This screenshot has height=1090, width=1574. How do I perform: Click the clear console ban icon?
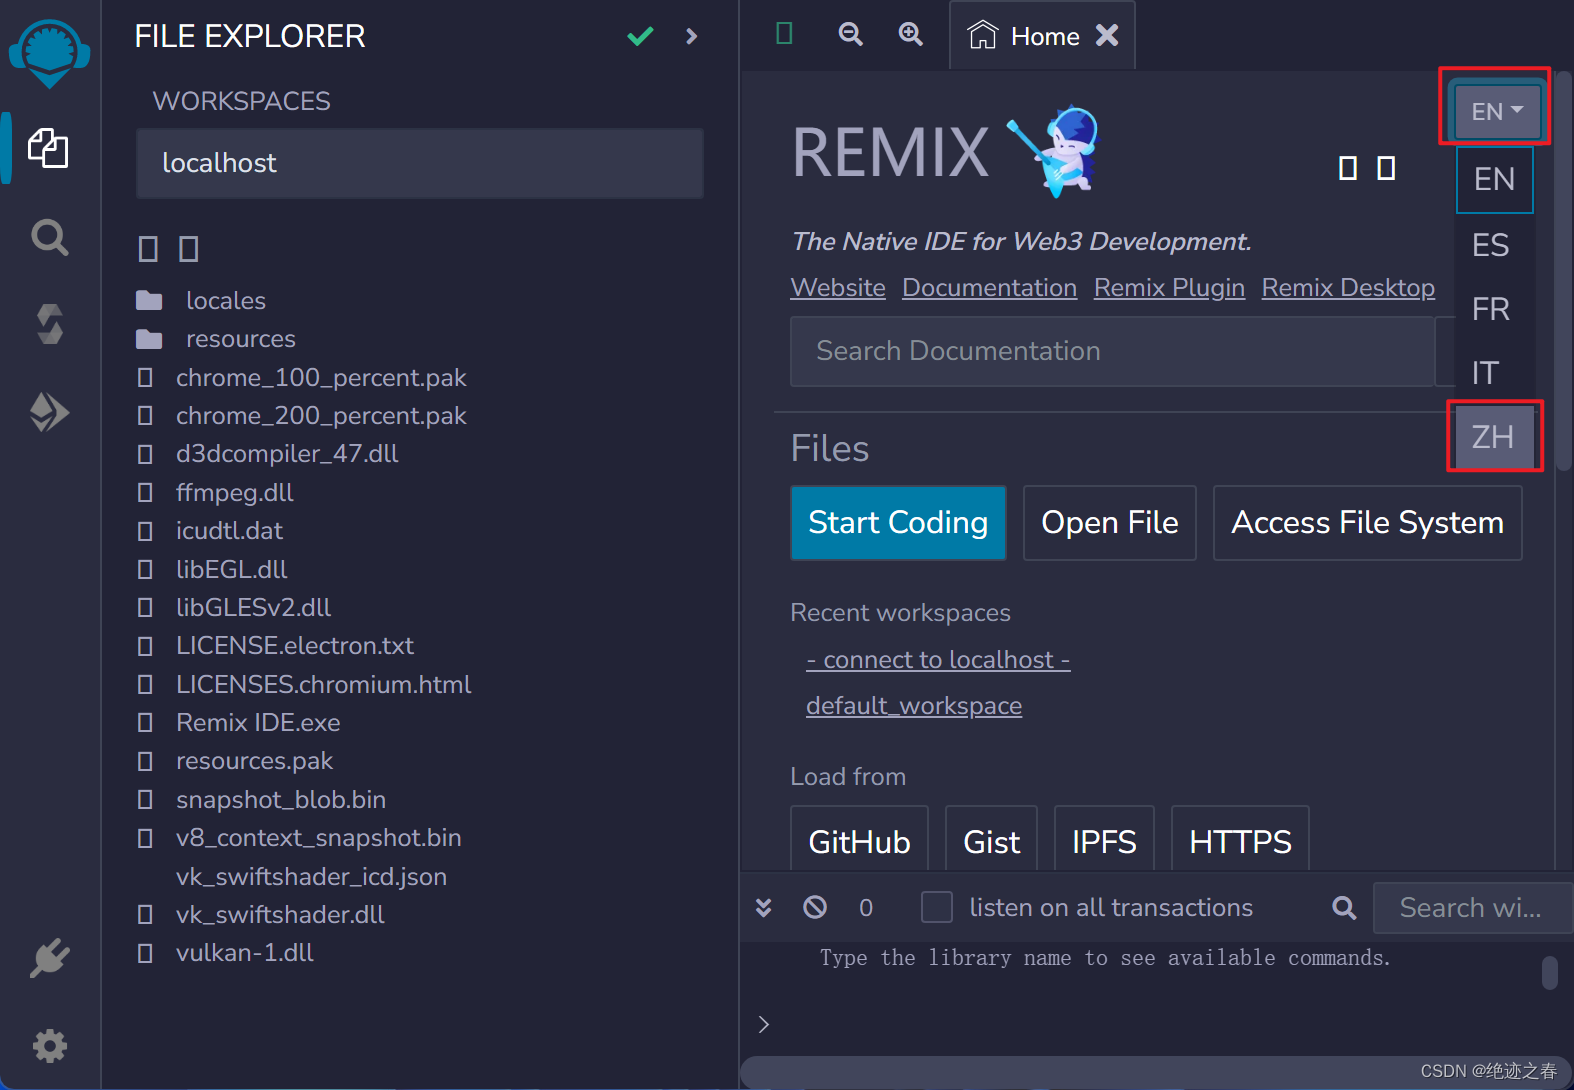[815, 907]
